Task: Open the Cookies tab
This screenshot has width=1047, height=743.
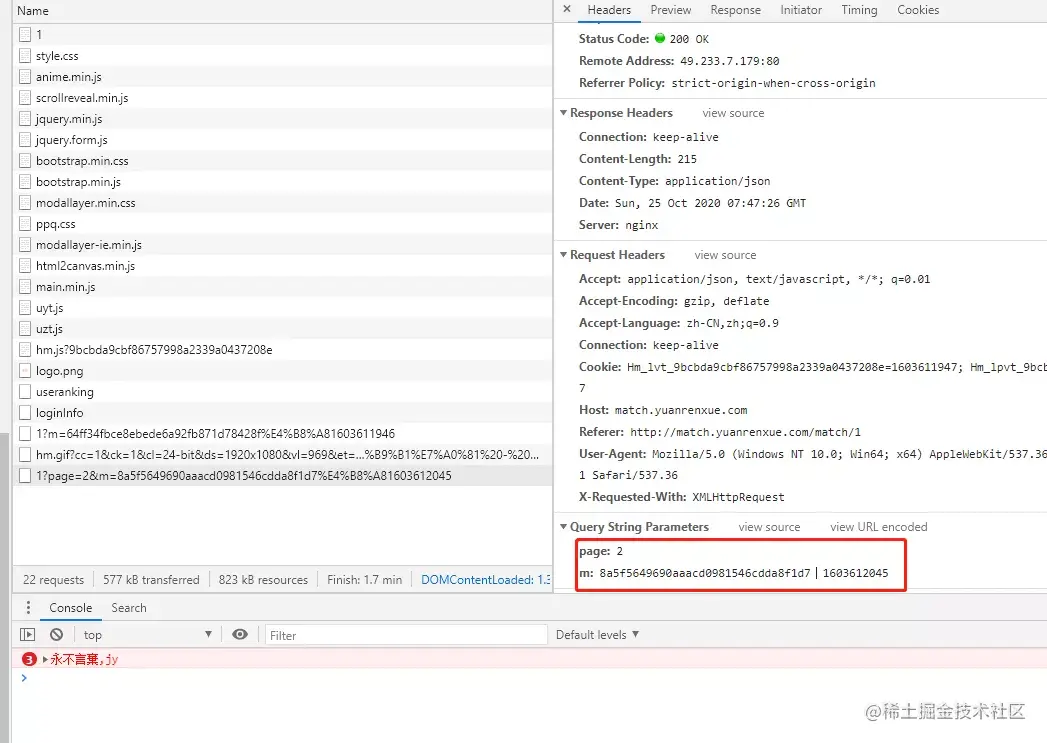Action: 918,10
